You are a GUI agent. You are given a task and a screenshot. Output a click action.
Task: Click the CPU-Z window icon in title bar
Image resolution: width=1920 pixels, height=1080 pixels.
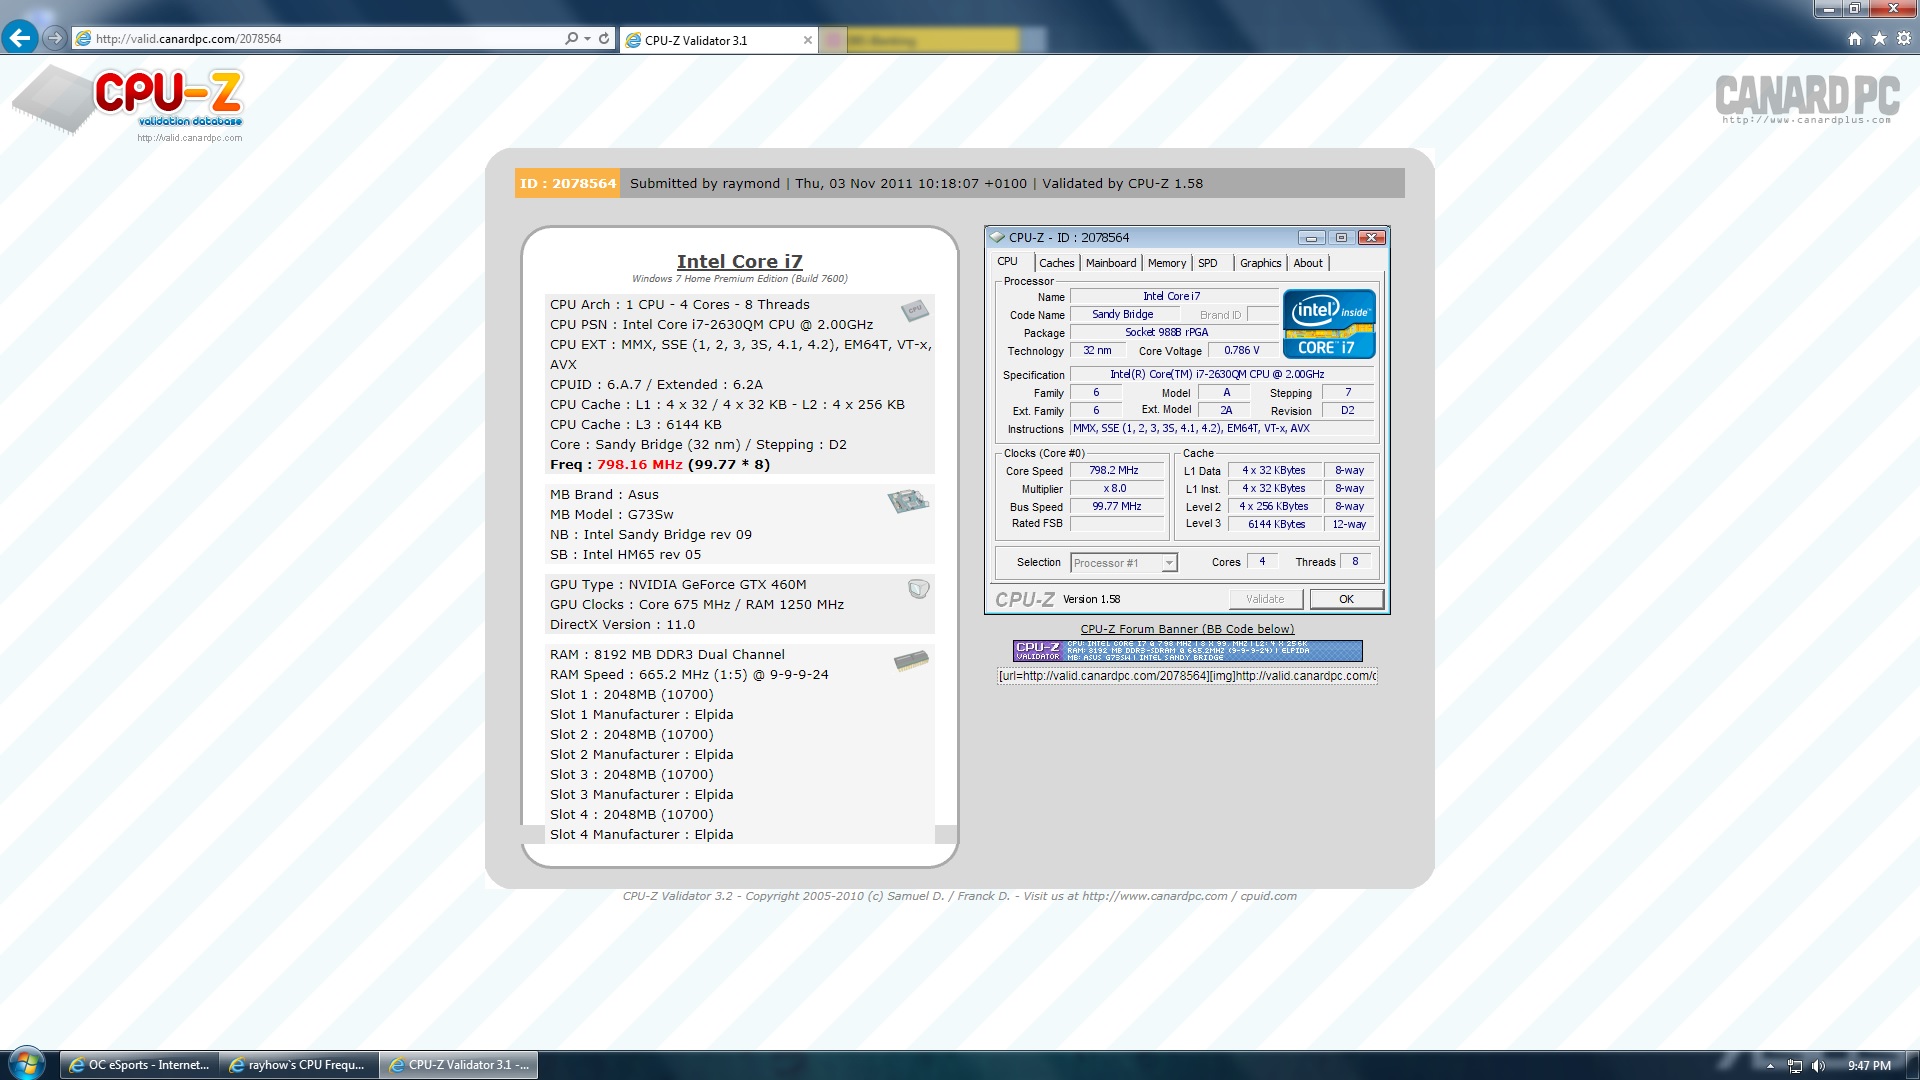pos(997,237)
